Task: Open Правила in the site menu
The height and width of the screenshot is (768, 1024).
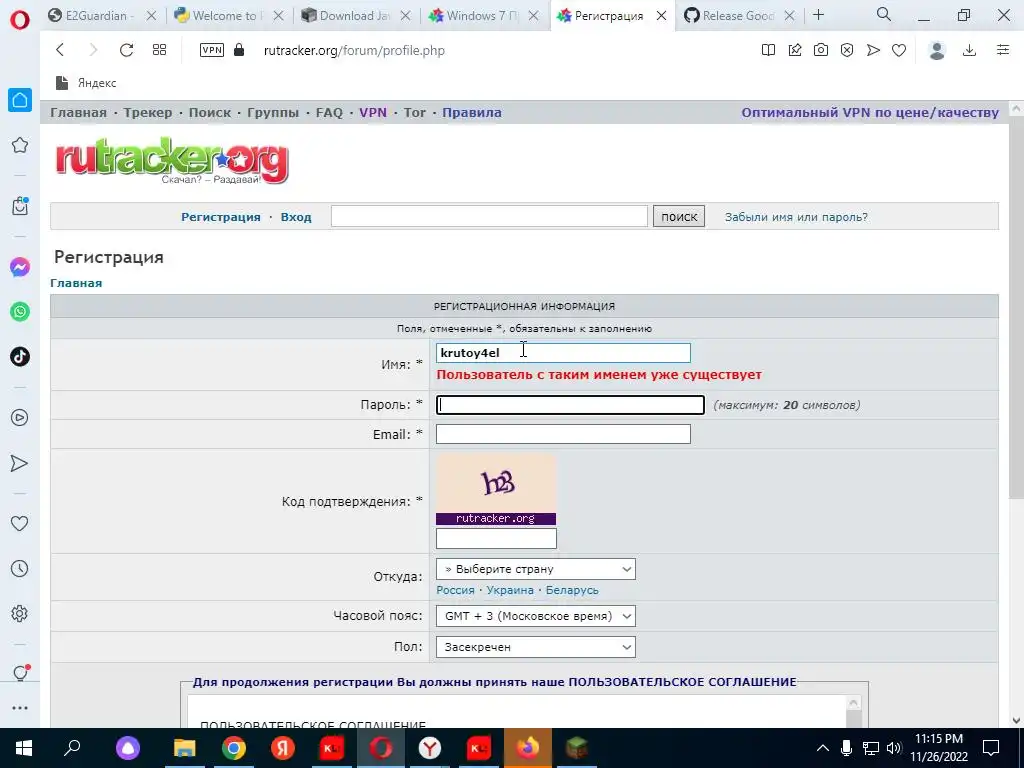Action: [472, 112]
